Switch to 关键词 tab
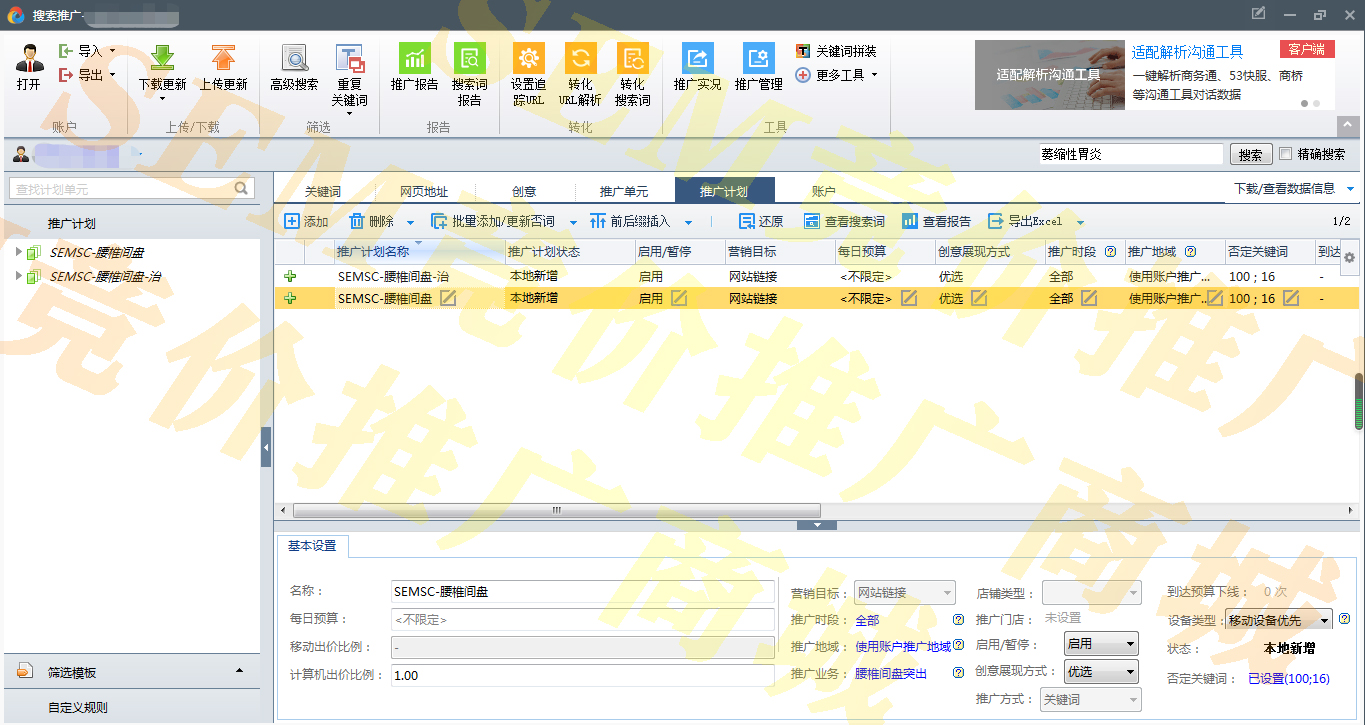Image resolution: width=1365 pixels, height=725 pixels. 323,191
